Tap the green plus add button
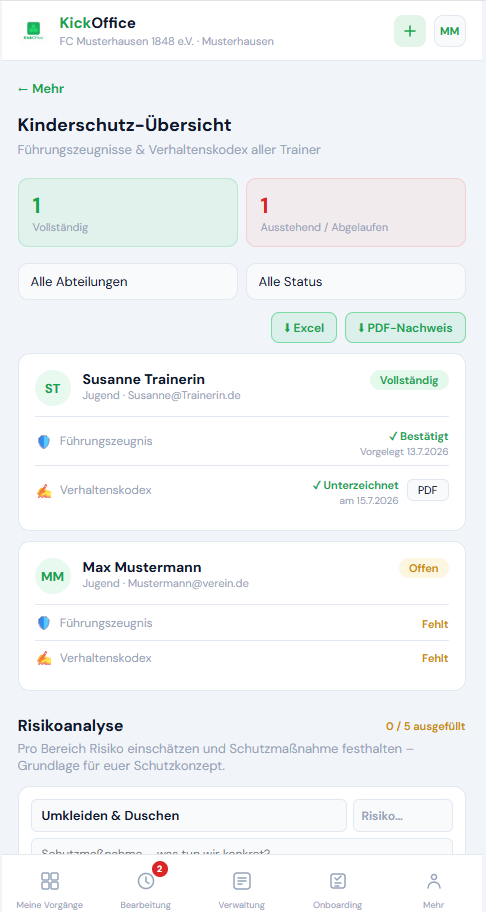 (x=410, y=31)
